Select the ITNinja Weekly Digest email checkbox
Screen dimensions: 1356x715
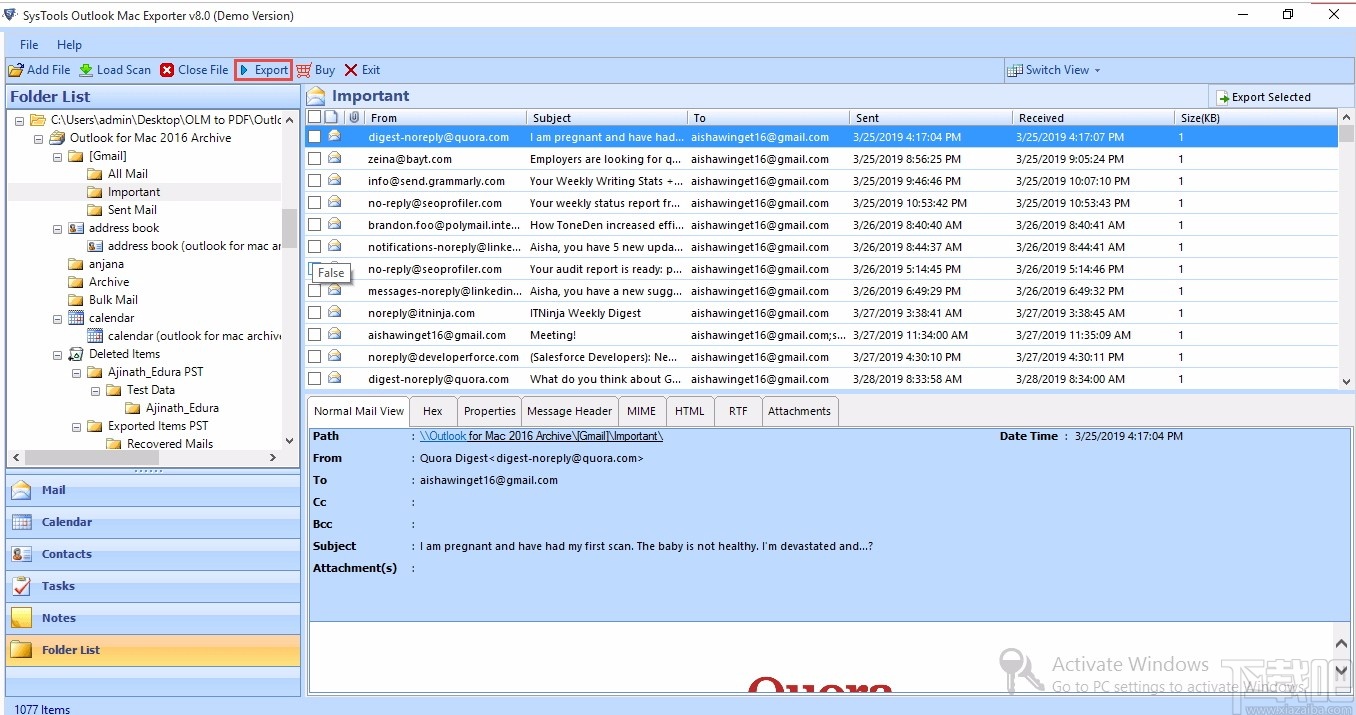313,312
